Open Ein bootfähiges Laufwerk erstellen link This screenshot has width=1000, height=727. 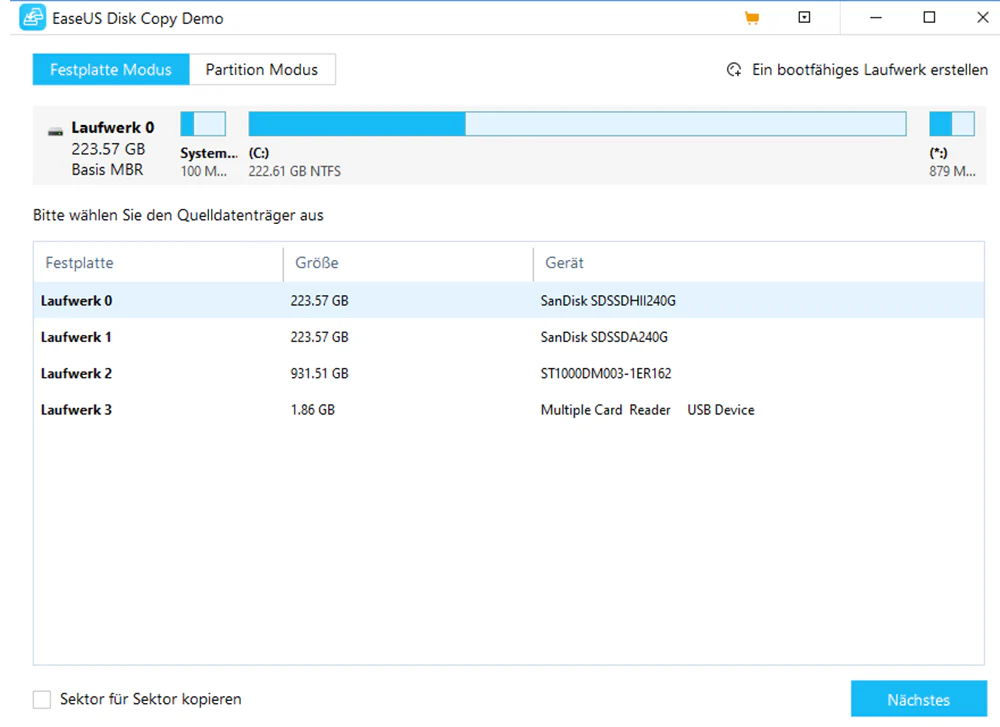point(869,70)
